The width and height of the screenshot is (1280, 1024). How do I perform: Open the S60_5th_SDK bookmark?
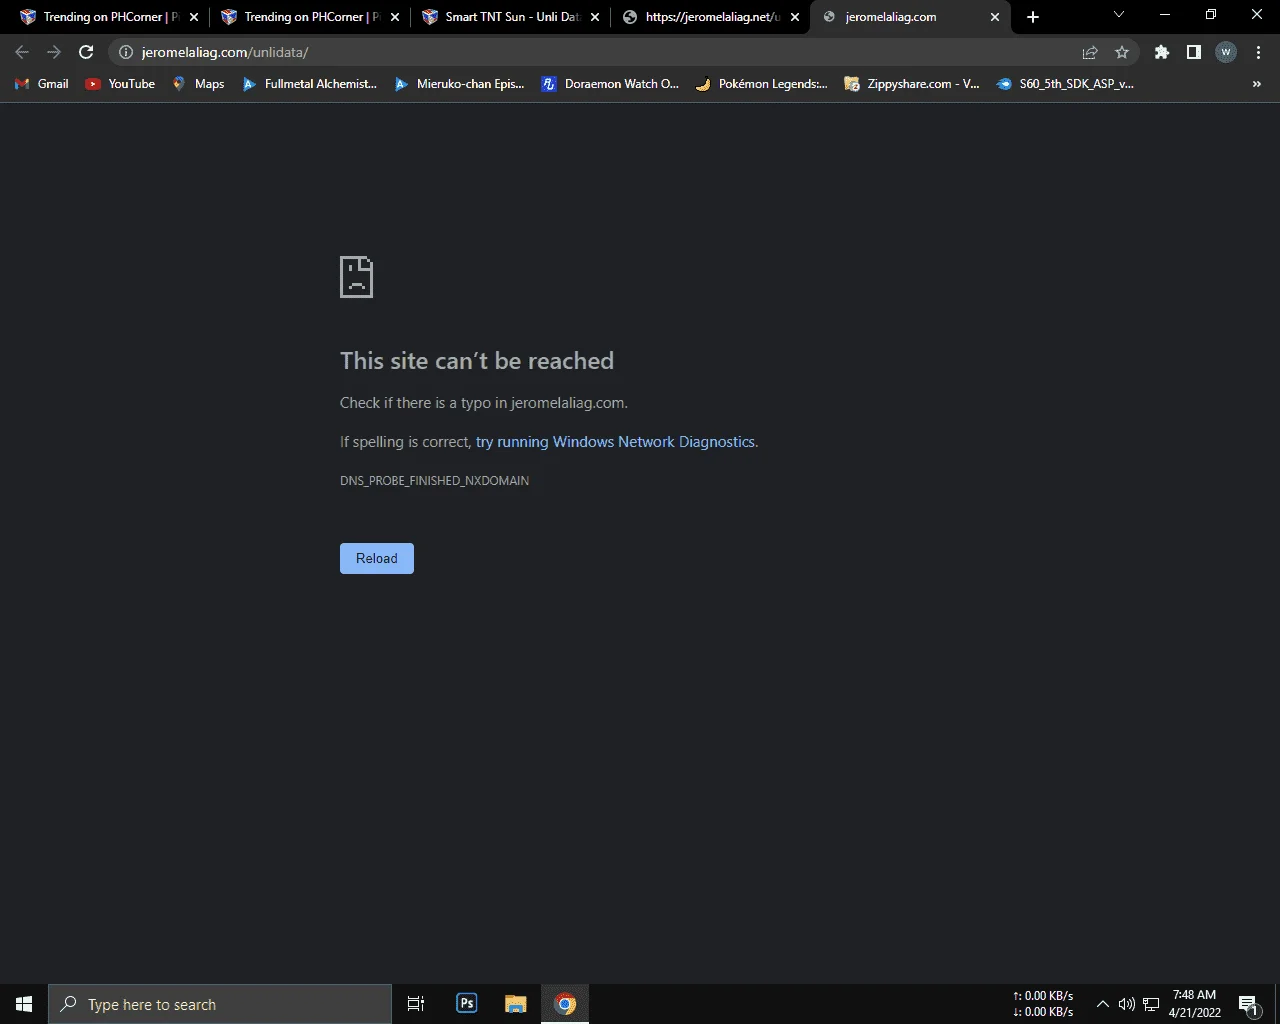[x=1066, y=84]
